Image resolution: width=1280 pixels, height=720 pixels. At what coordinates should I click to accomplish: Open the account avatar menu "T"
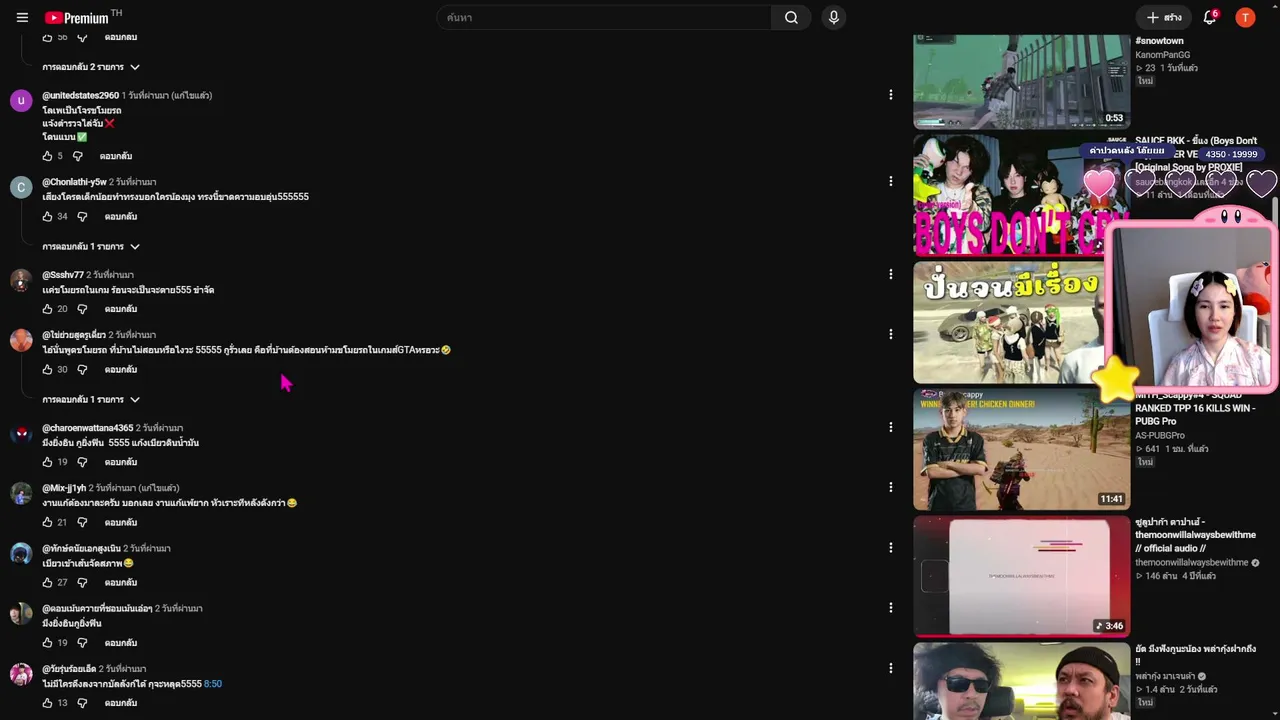point(1245,18)
